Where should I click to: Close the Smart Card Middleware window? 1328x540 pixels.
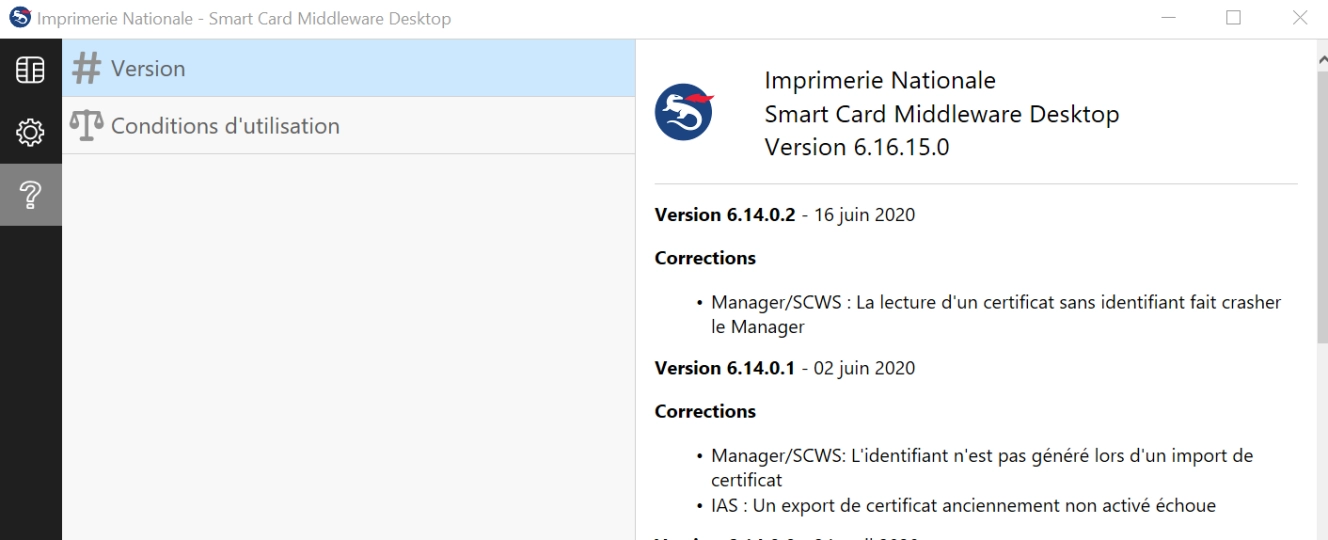coord(1299,18)
